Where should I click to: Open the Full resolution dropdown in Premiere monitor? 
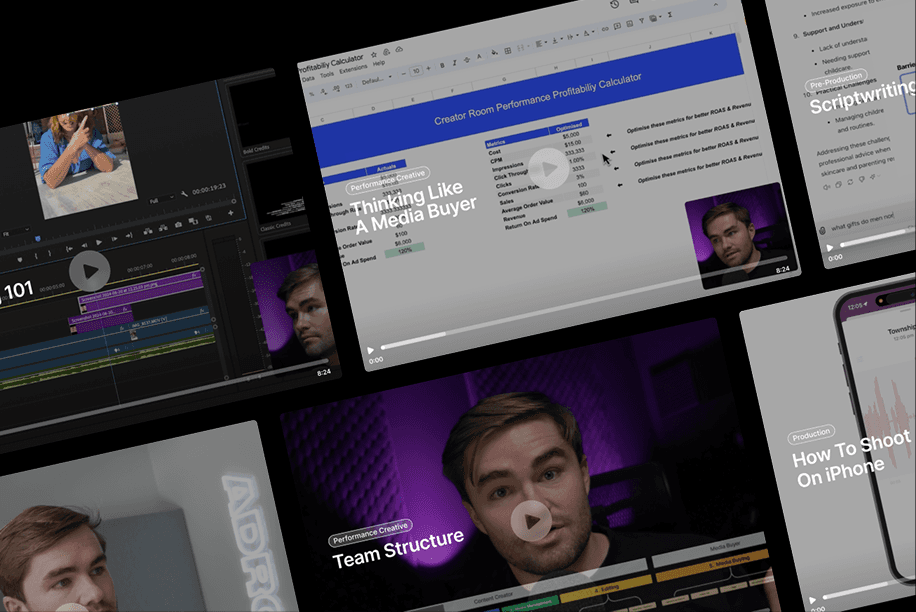click(161, 199)
